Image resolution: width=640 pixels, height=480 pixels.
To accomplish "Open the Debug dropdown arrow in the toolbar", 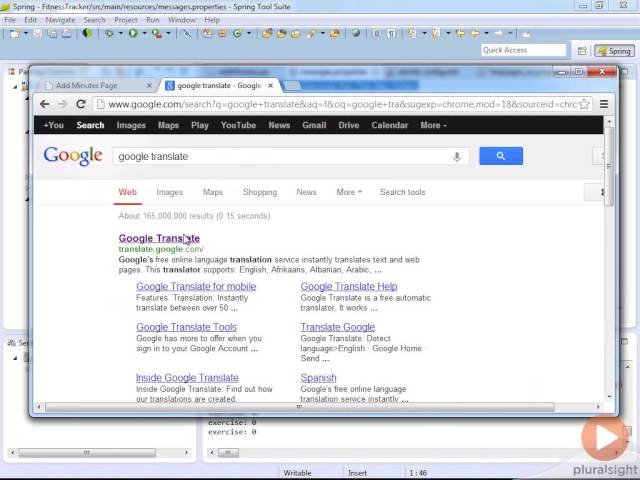I will click(x=120, y=33).
